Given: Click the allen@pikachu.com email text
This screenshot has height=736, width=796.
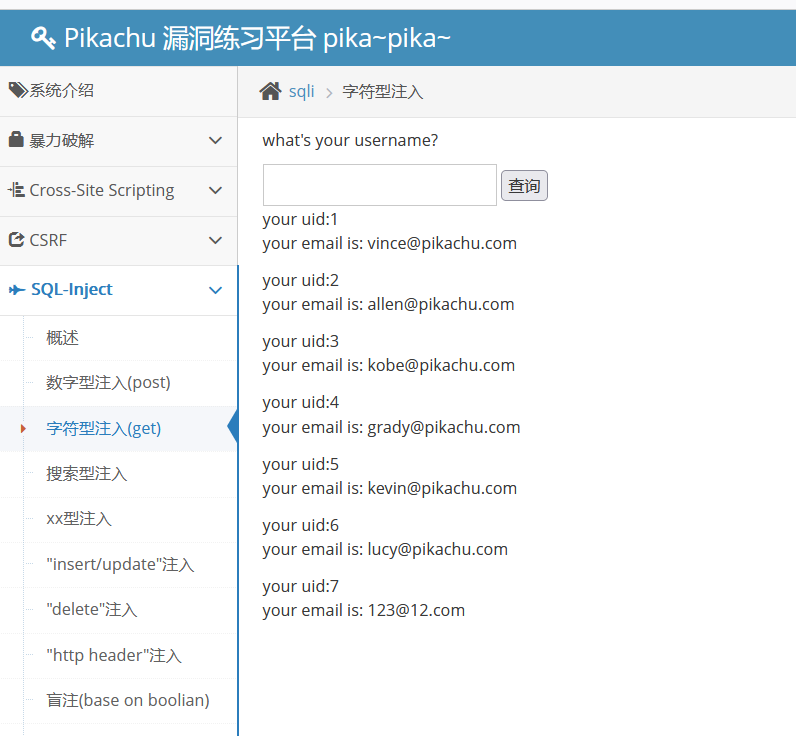Looking at the screenshot, I should (441, 305).
